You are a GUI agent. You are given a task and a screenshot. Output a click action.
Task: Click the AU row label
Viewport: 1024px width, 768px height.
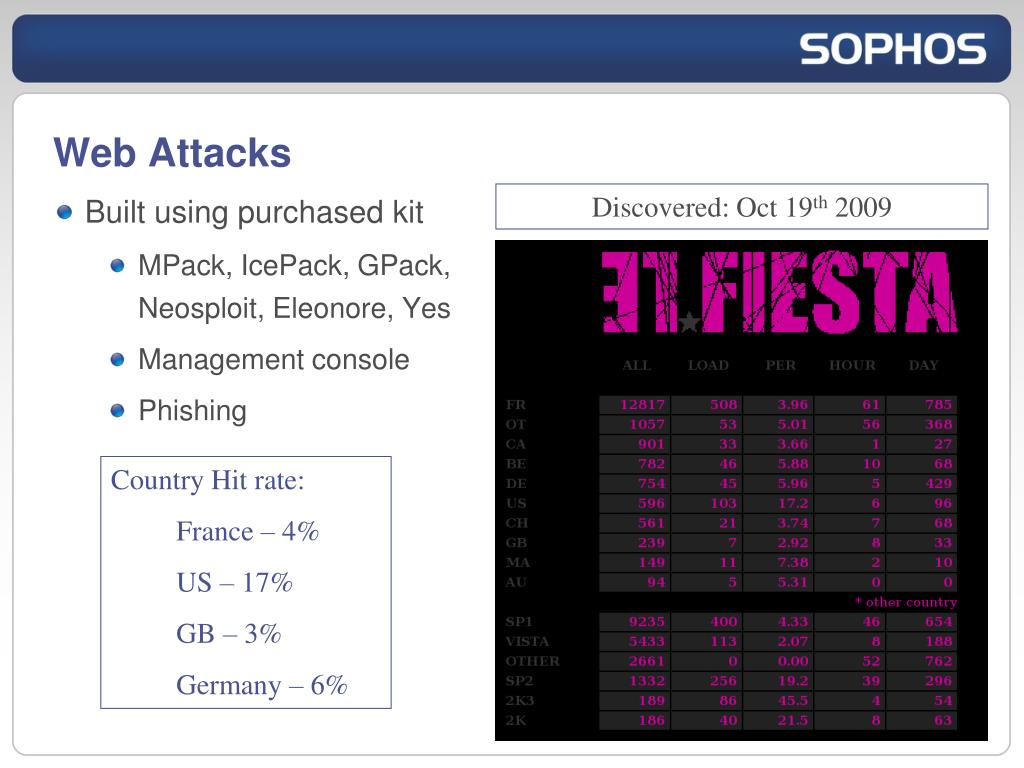[x=516, y=582]
